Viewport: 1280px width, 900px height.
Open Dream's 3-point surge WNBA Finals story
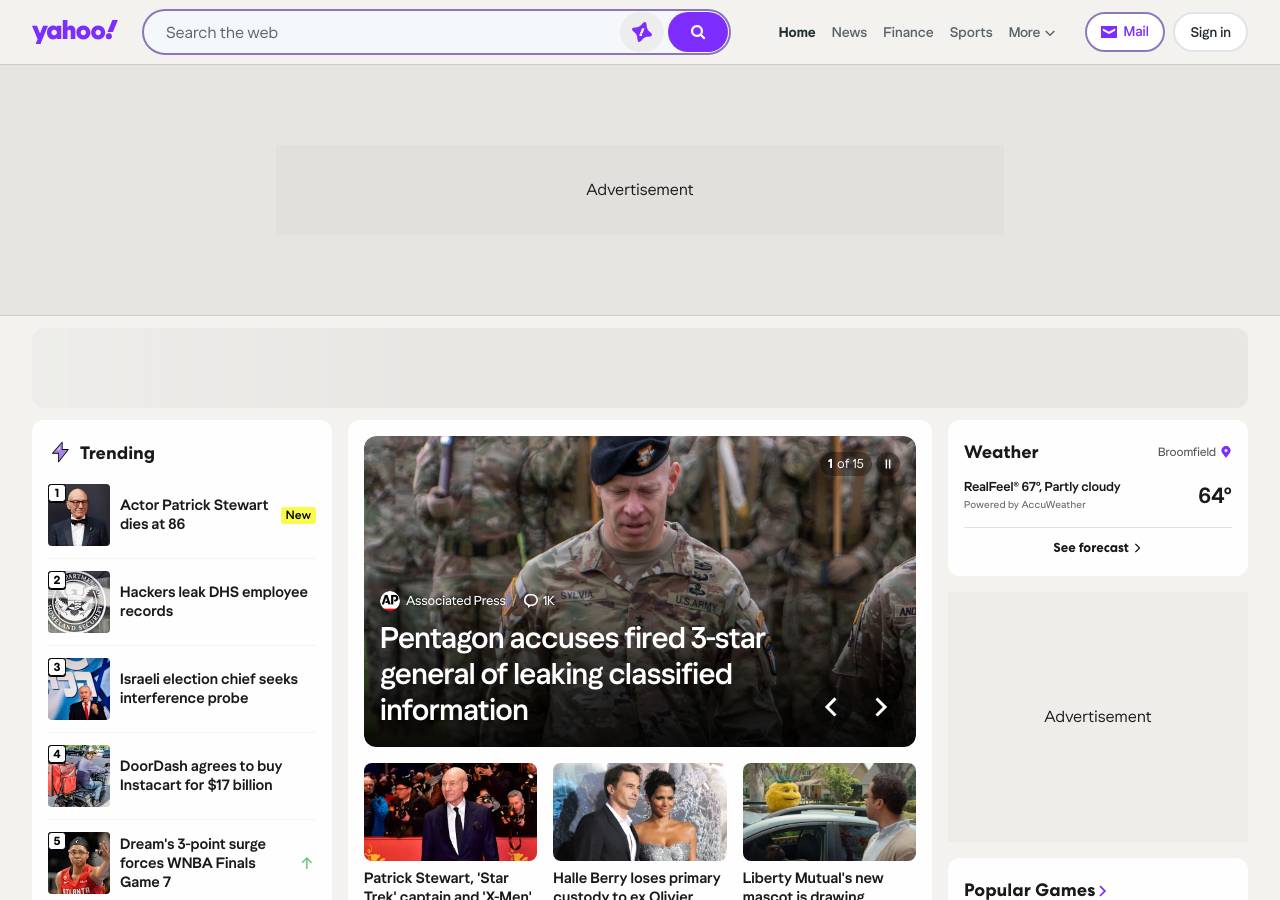[x=193, y=862]
